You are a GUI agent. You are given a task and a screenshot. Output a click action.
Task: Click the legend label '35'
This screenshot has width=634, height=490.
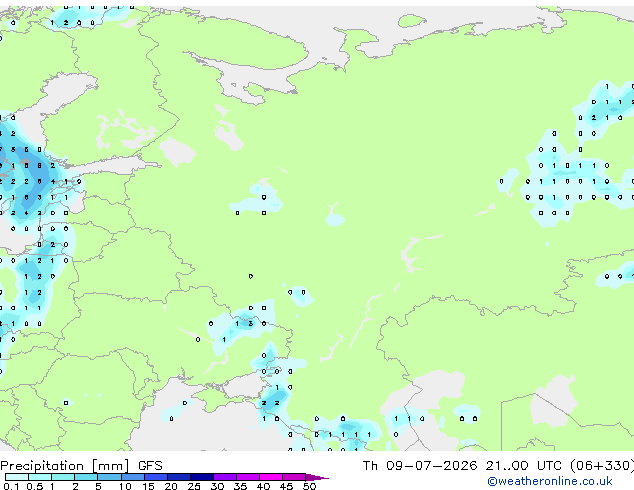(x=241, y=486)
